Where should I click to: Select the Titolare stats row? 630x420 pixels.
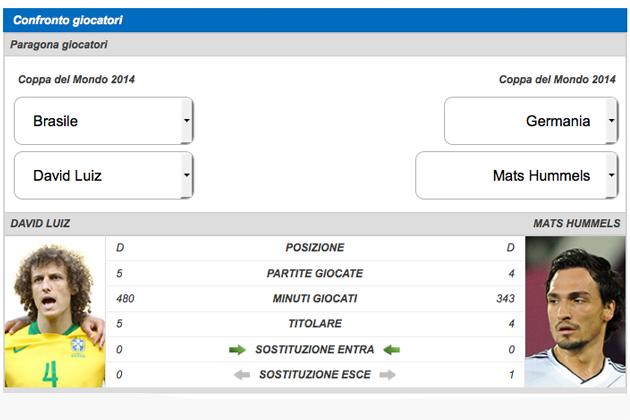coord(314,324)
